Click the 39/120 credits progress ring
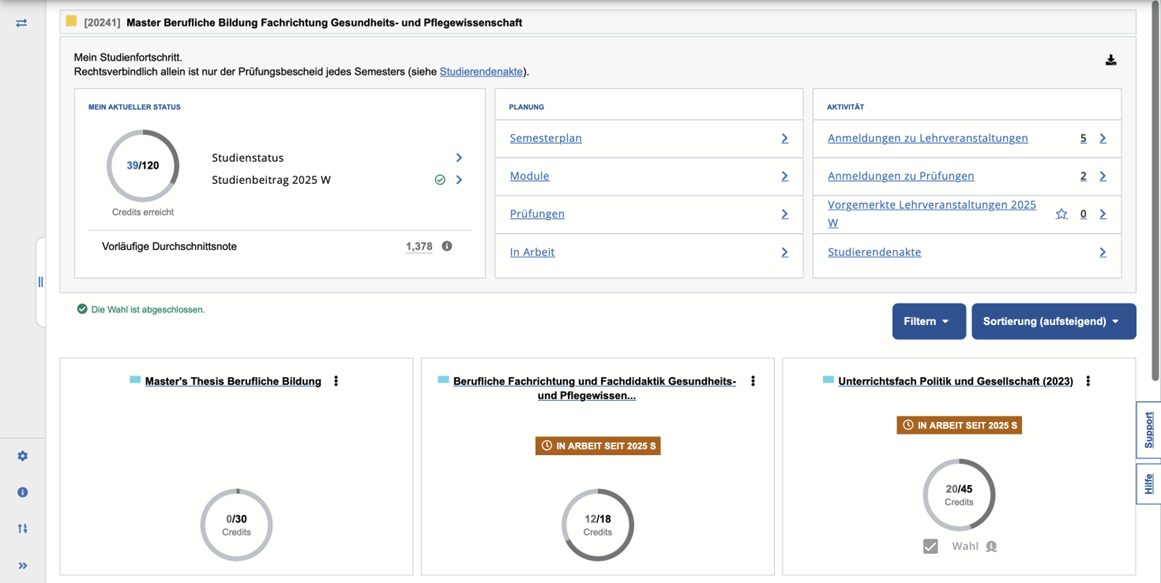 (x=143, y=166)
